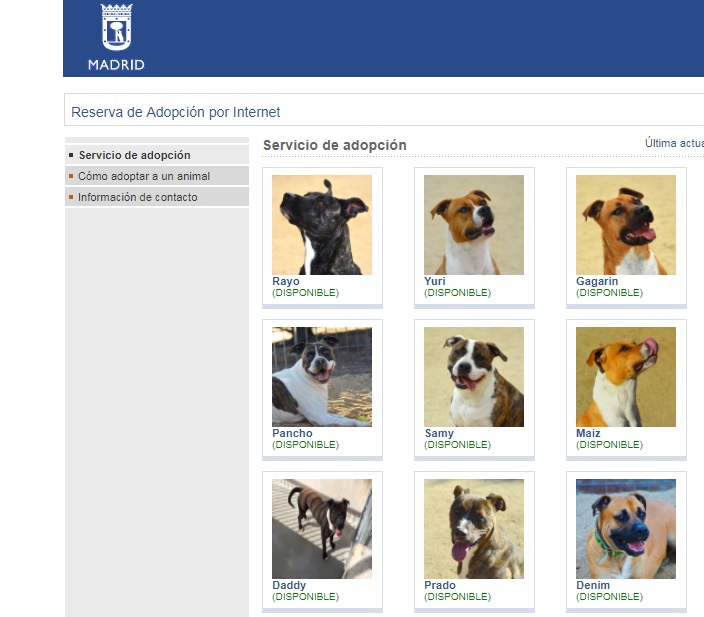Open Rayo's dog photo

(x=322, y=225)
